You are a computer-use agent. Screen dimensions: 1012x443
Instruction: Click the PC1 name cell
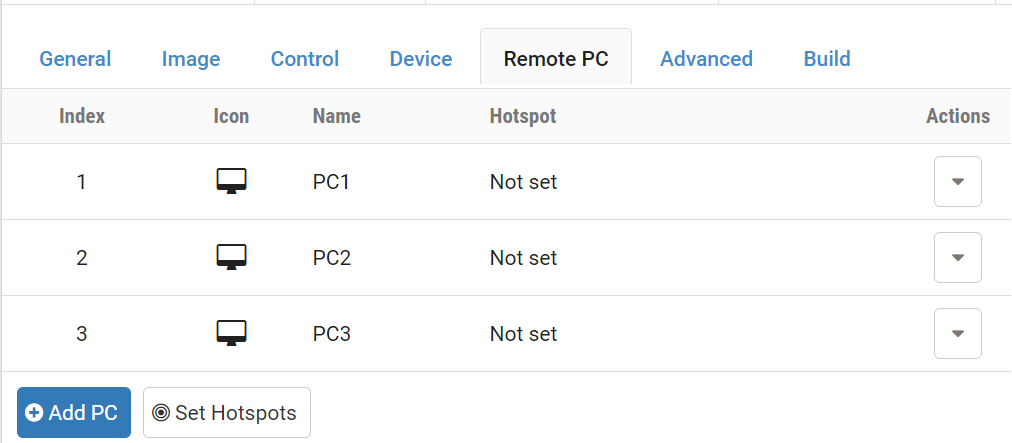331,182
